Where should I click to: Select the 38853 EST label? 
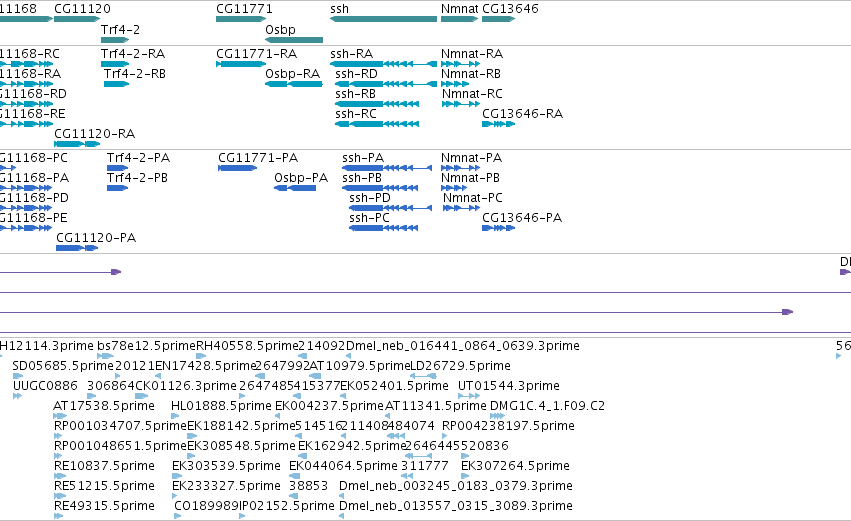308,486
